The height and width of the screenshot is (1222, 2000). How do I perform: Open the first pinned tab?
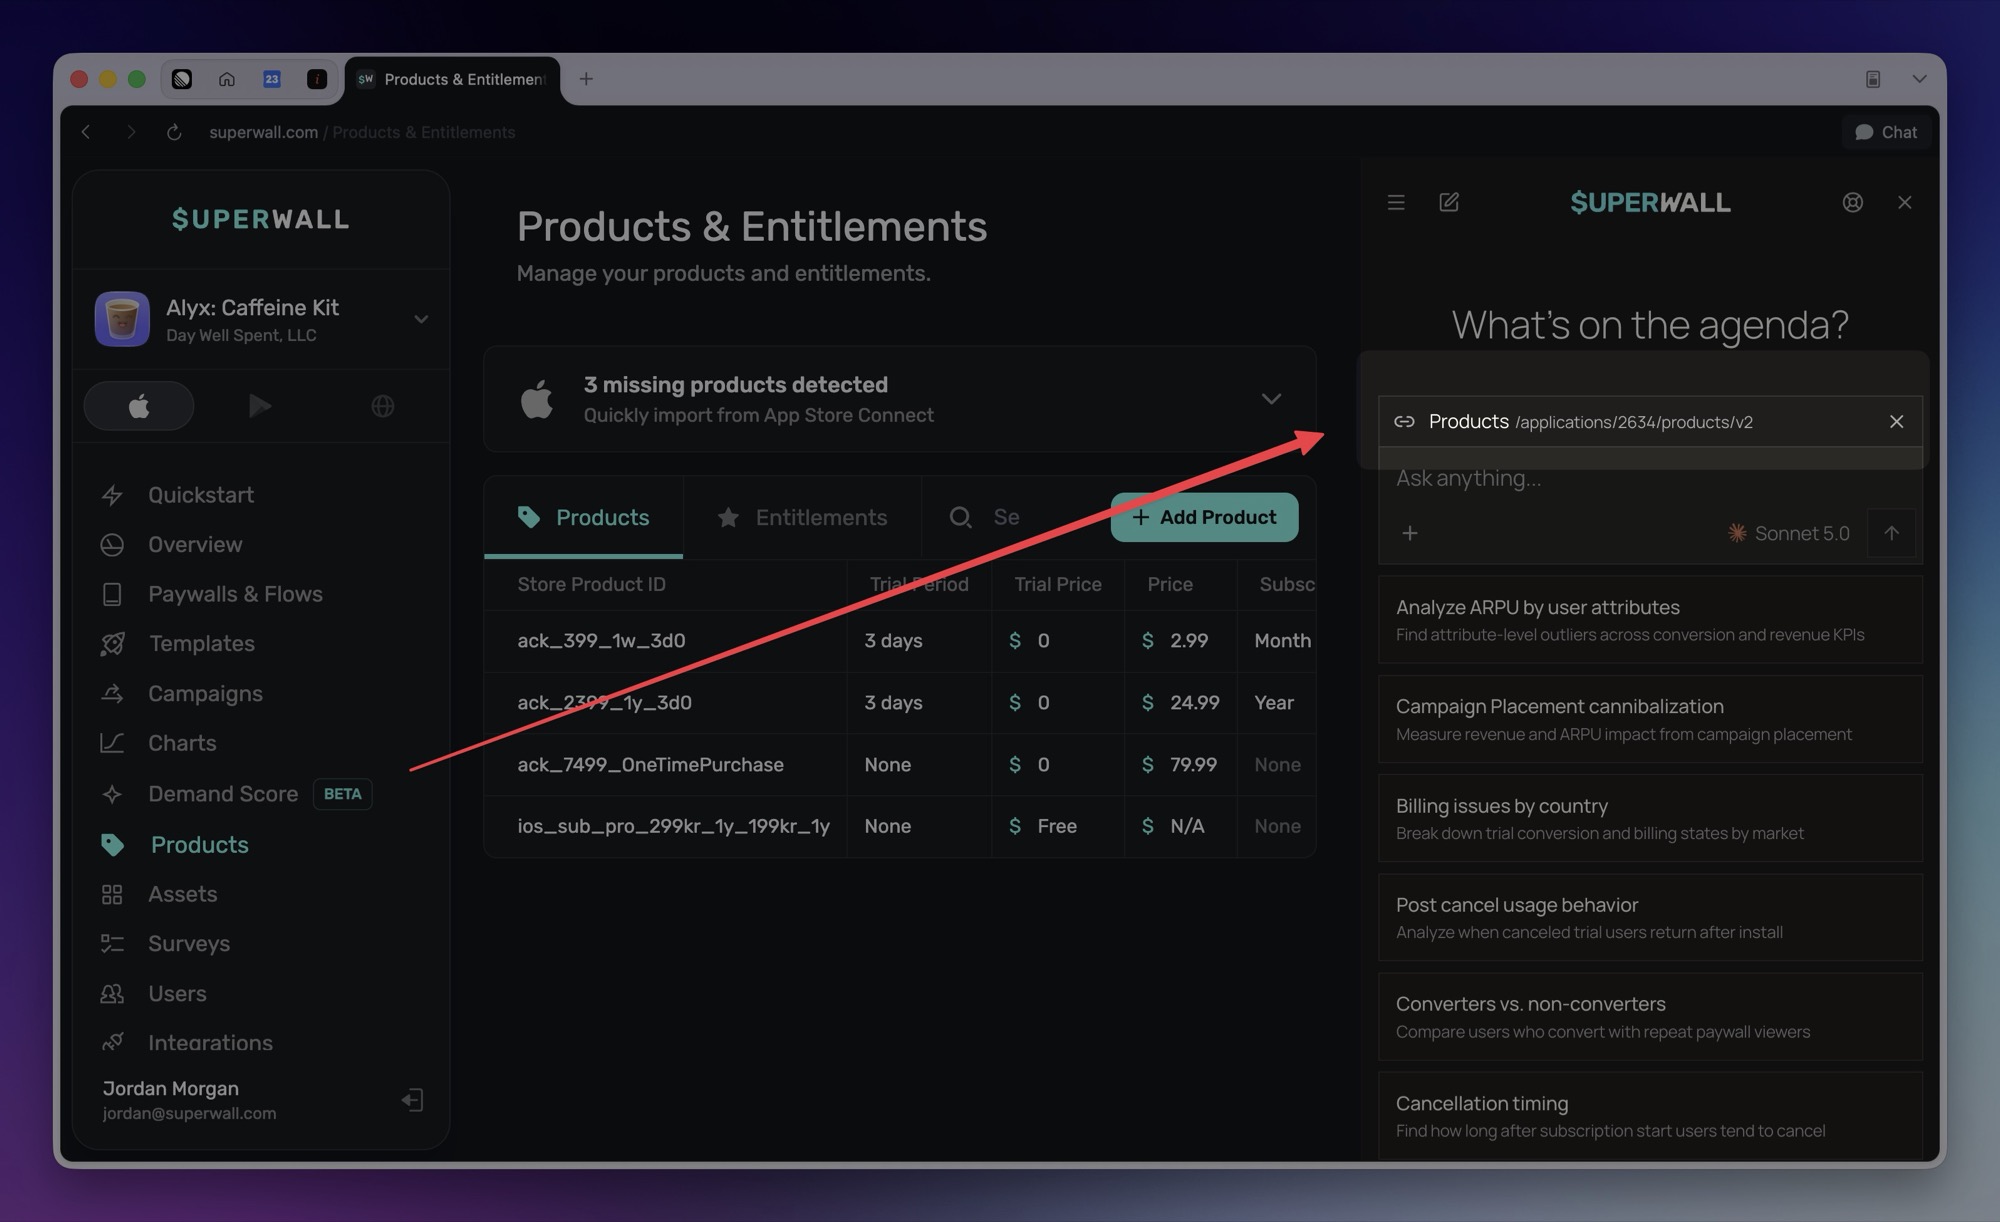pyautogui.click(x=182, y=79)
